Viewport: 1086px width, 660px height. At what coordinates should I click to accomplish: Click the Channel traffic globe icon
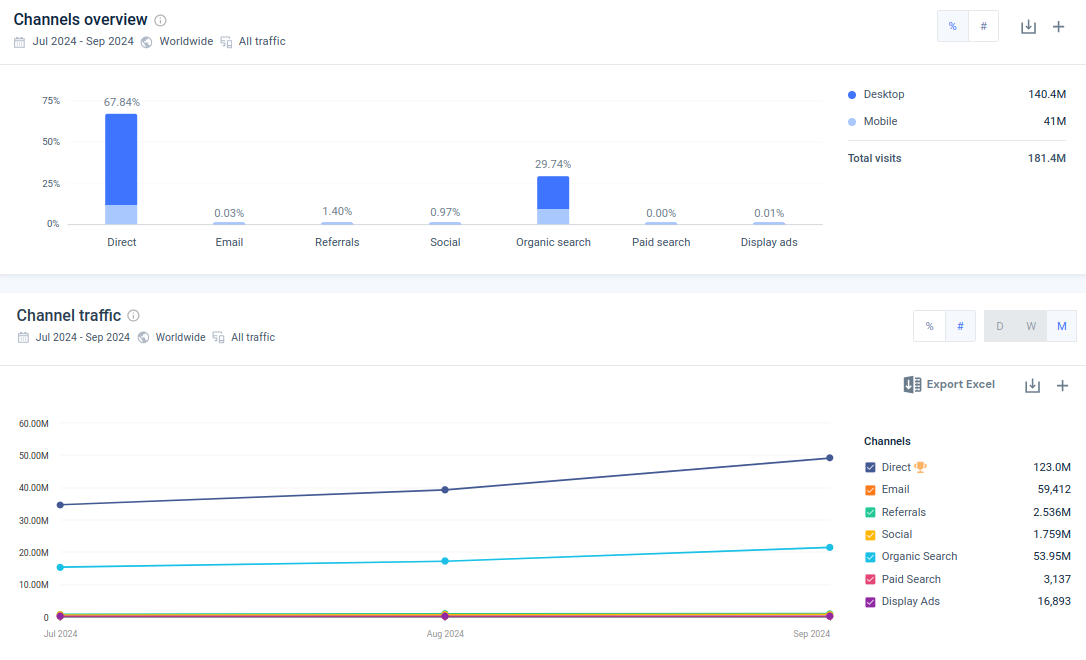point(143,337)
